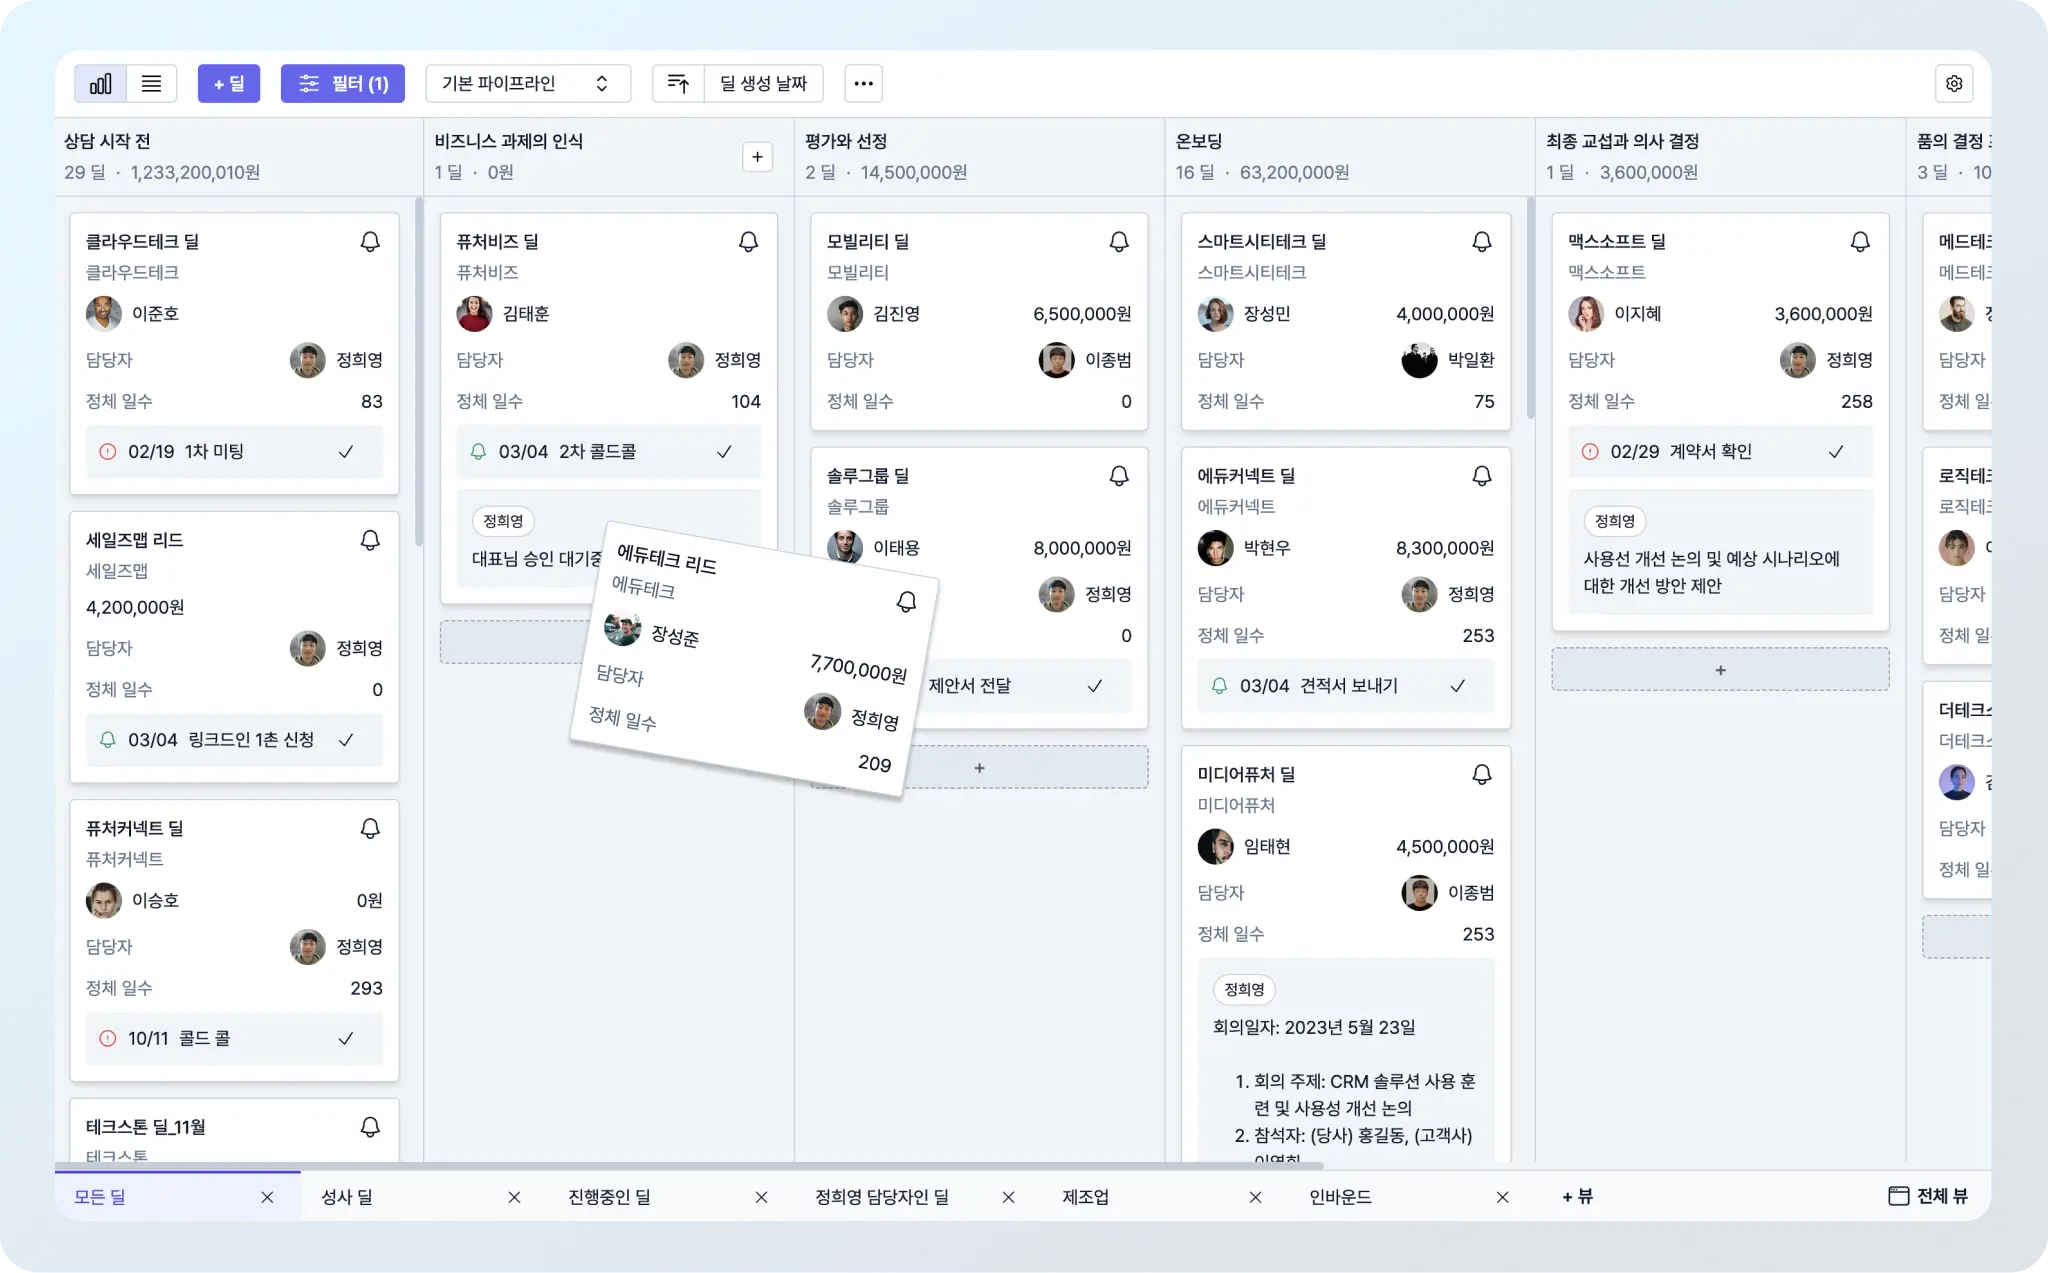Open 클라우드테크 딜 card title
2048x1273 pixels.
click(x=142, y=242)
